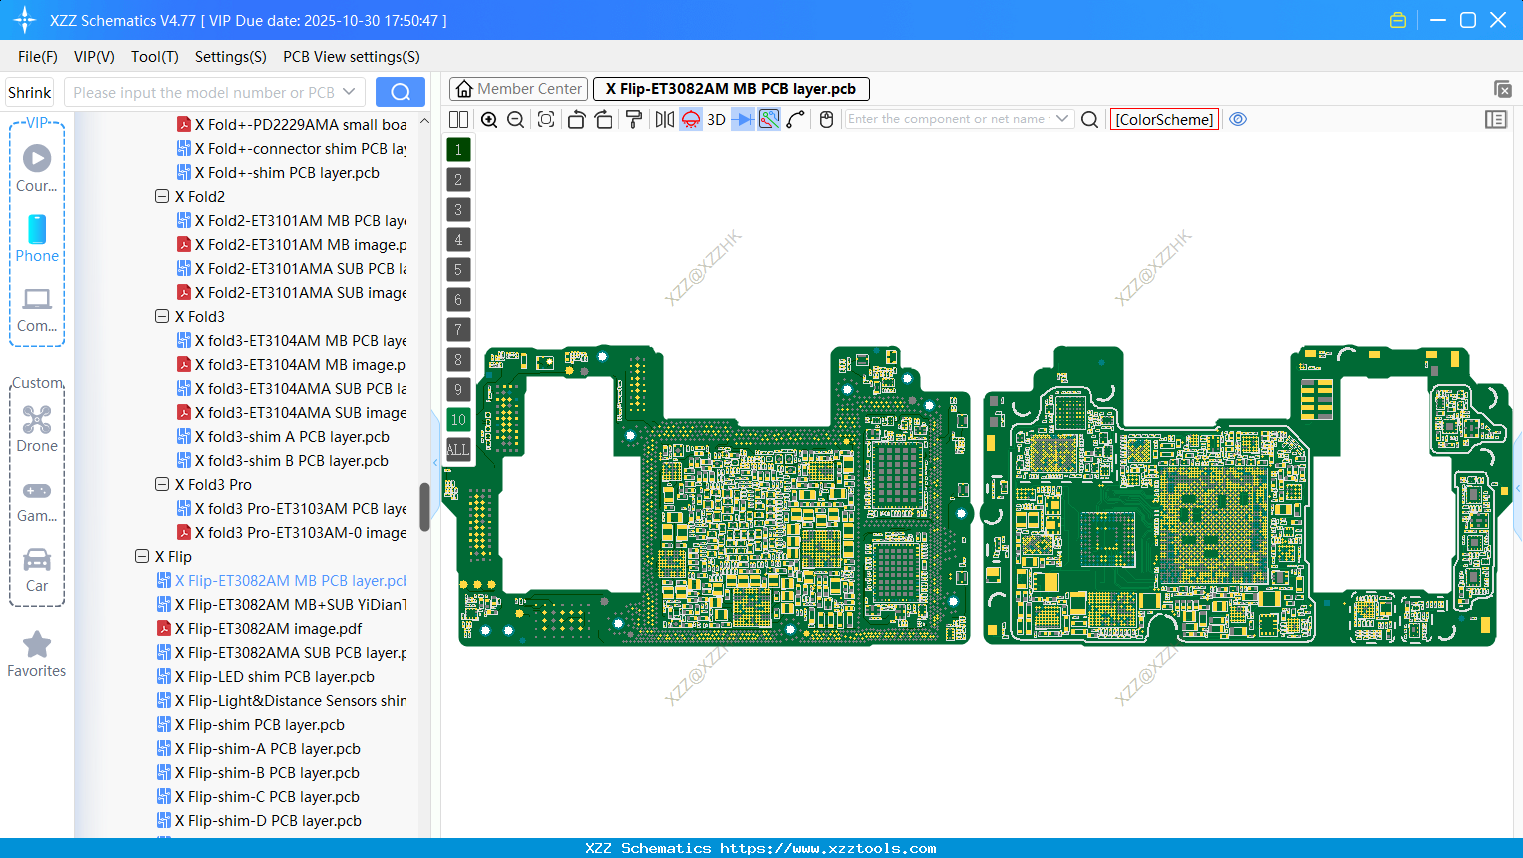Screen dimensions: 1523x858
Task: Switch to the X Flip-ET3082AM MB PCB layer tab
Action: coord(731,88)
